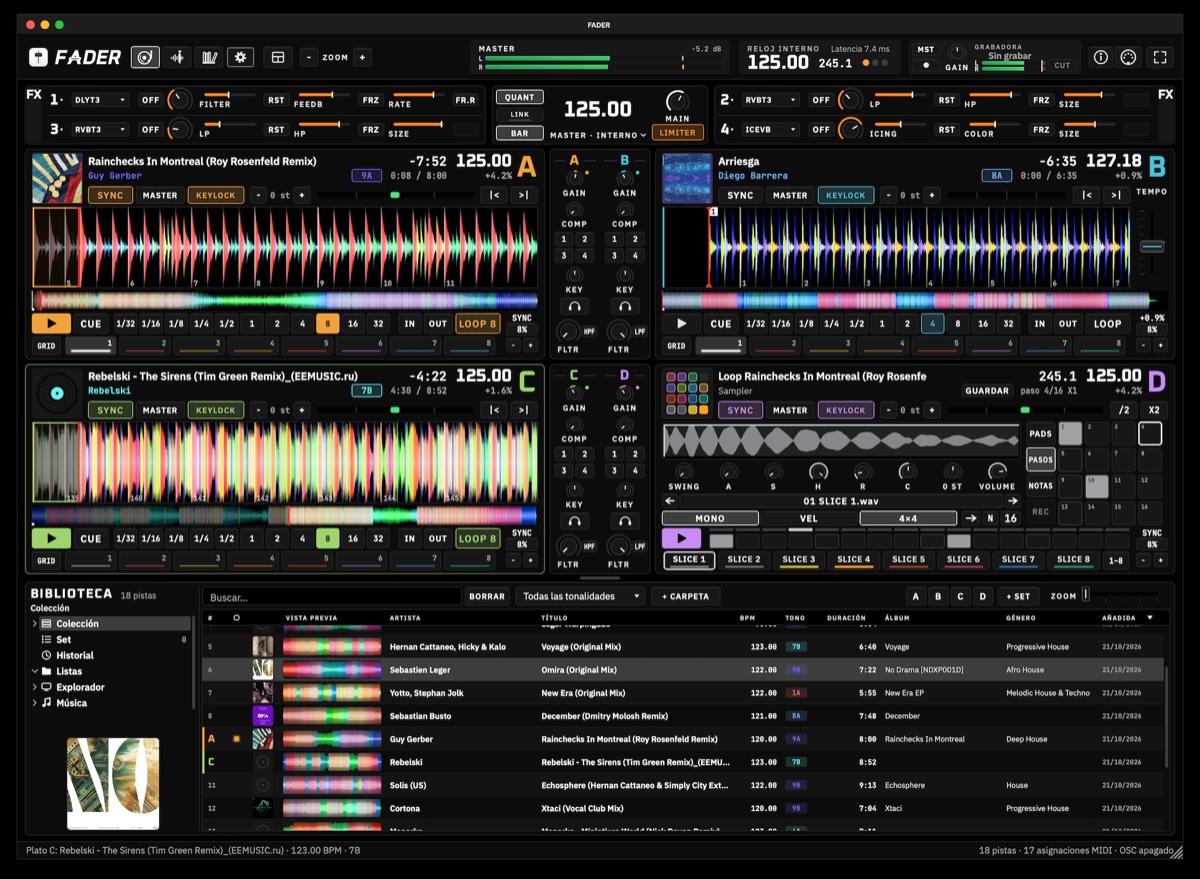Viewport: 1200px width, 879px height.
Task: Toggle KEYLOCK on deck A
Action: click(x=216, y=195)
